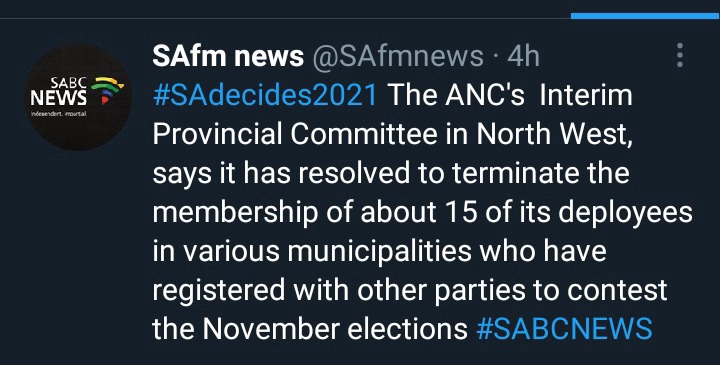The height and width of the screenshot is (365, 720).
Task: Open the SAfm news display name
Action: [228, 56]
